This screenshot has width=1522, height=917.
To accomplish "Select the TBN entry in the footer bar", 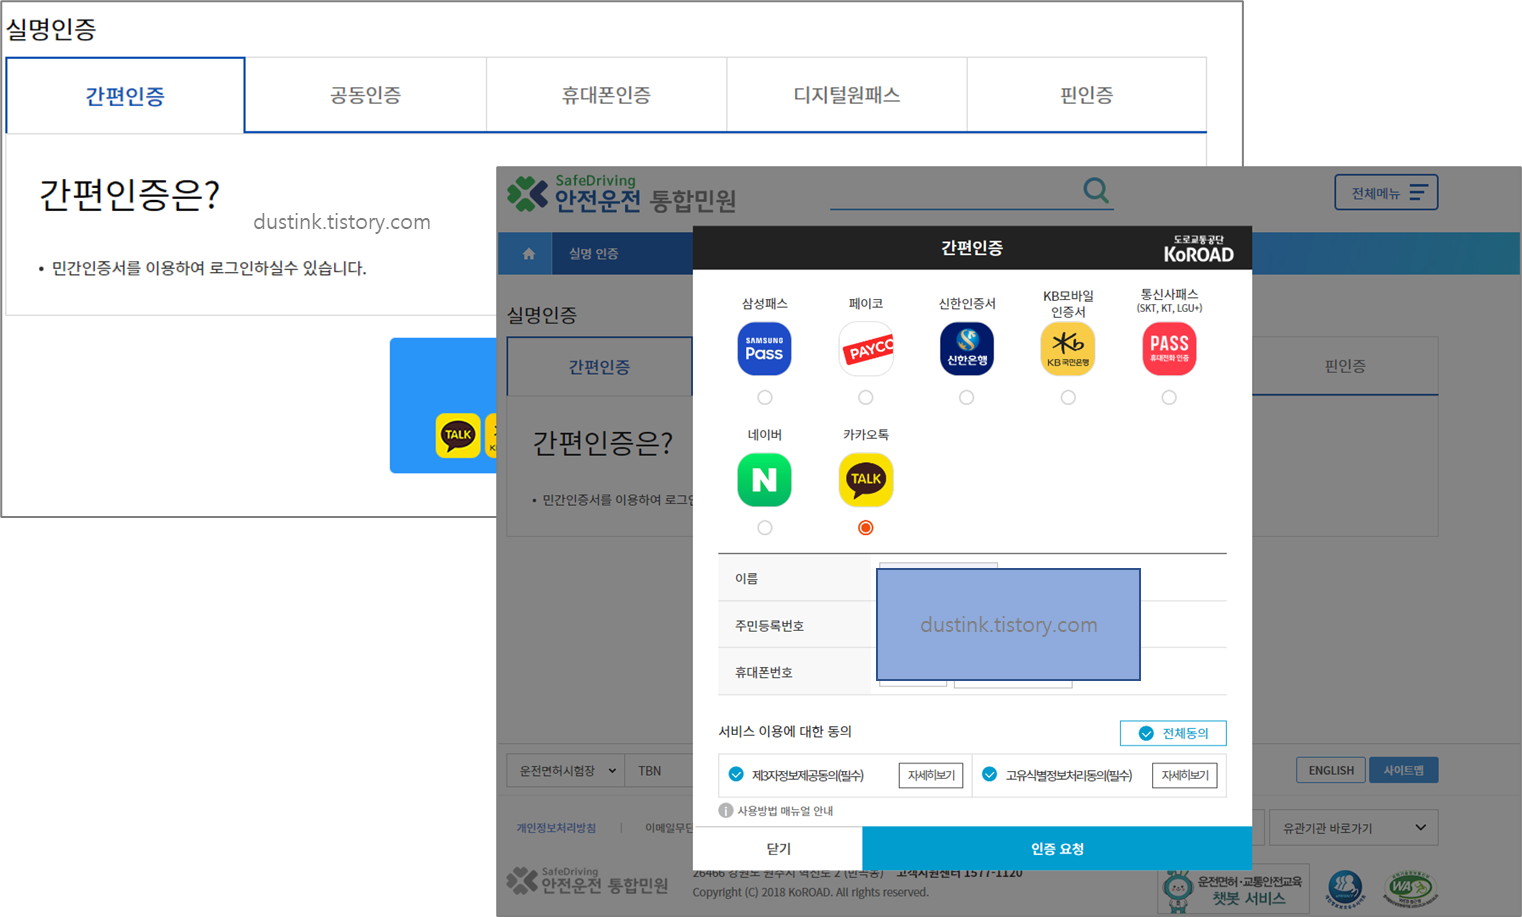I will click(650, 770).
